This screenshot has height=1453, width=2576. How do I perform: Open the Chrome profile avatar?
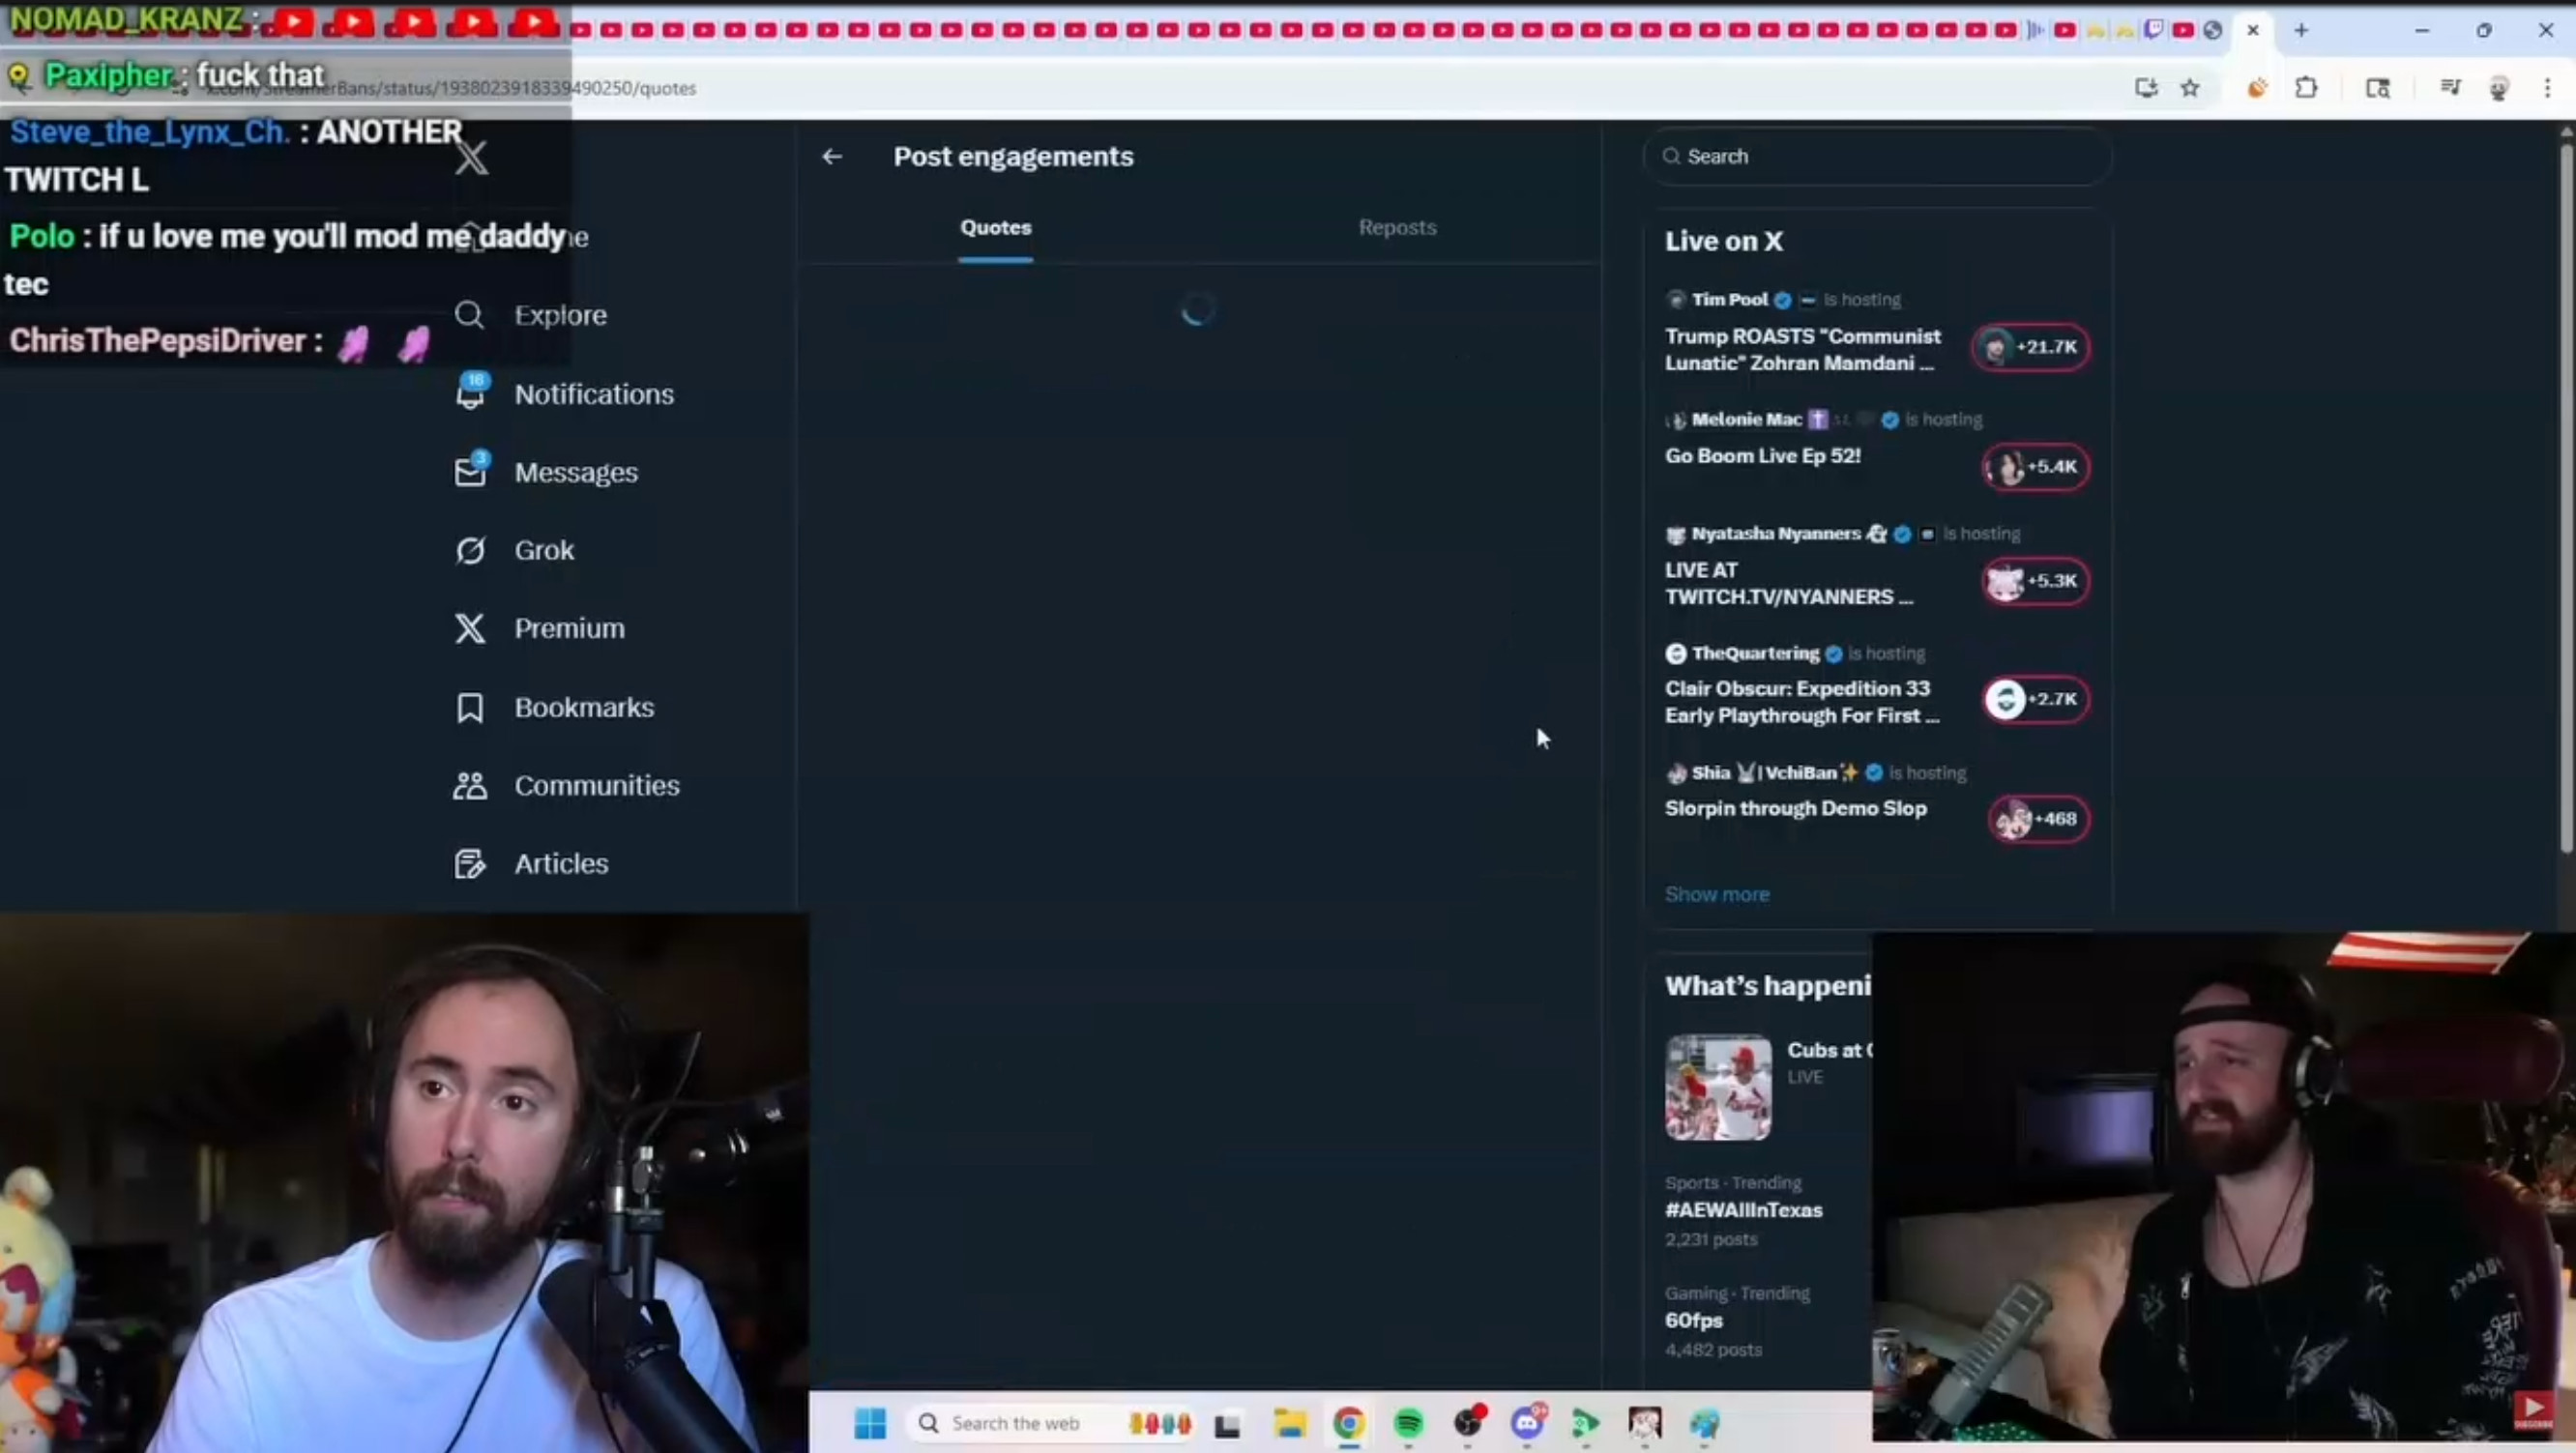(x=2498, y=88)
